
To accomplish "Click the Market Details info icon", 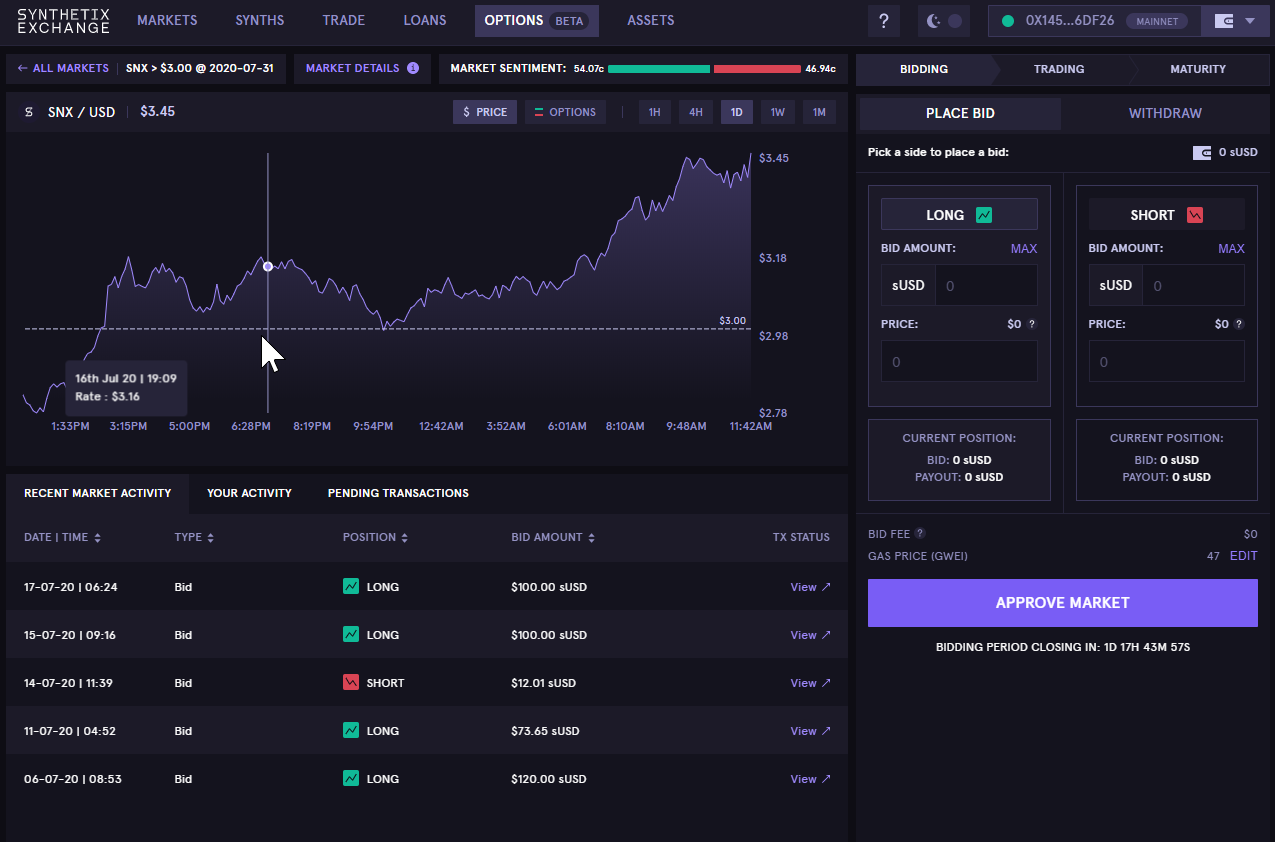I will click(412, 69).
